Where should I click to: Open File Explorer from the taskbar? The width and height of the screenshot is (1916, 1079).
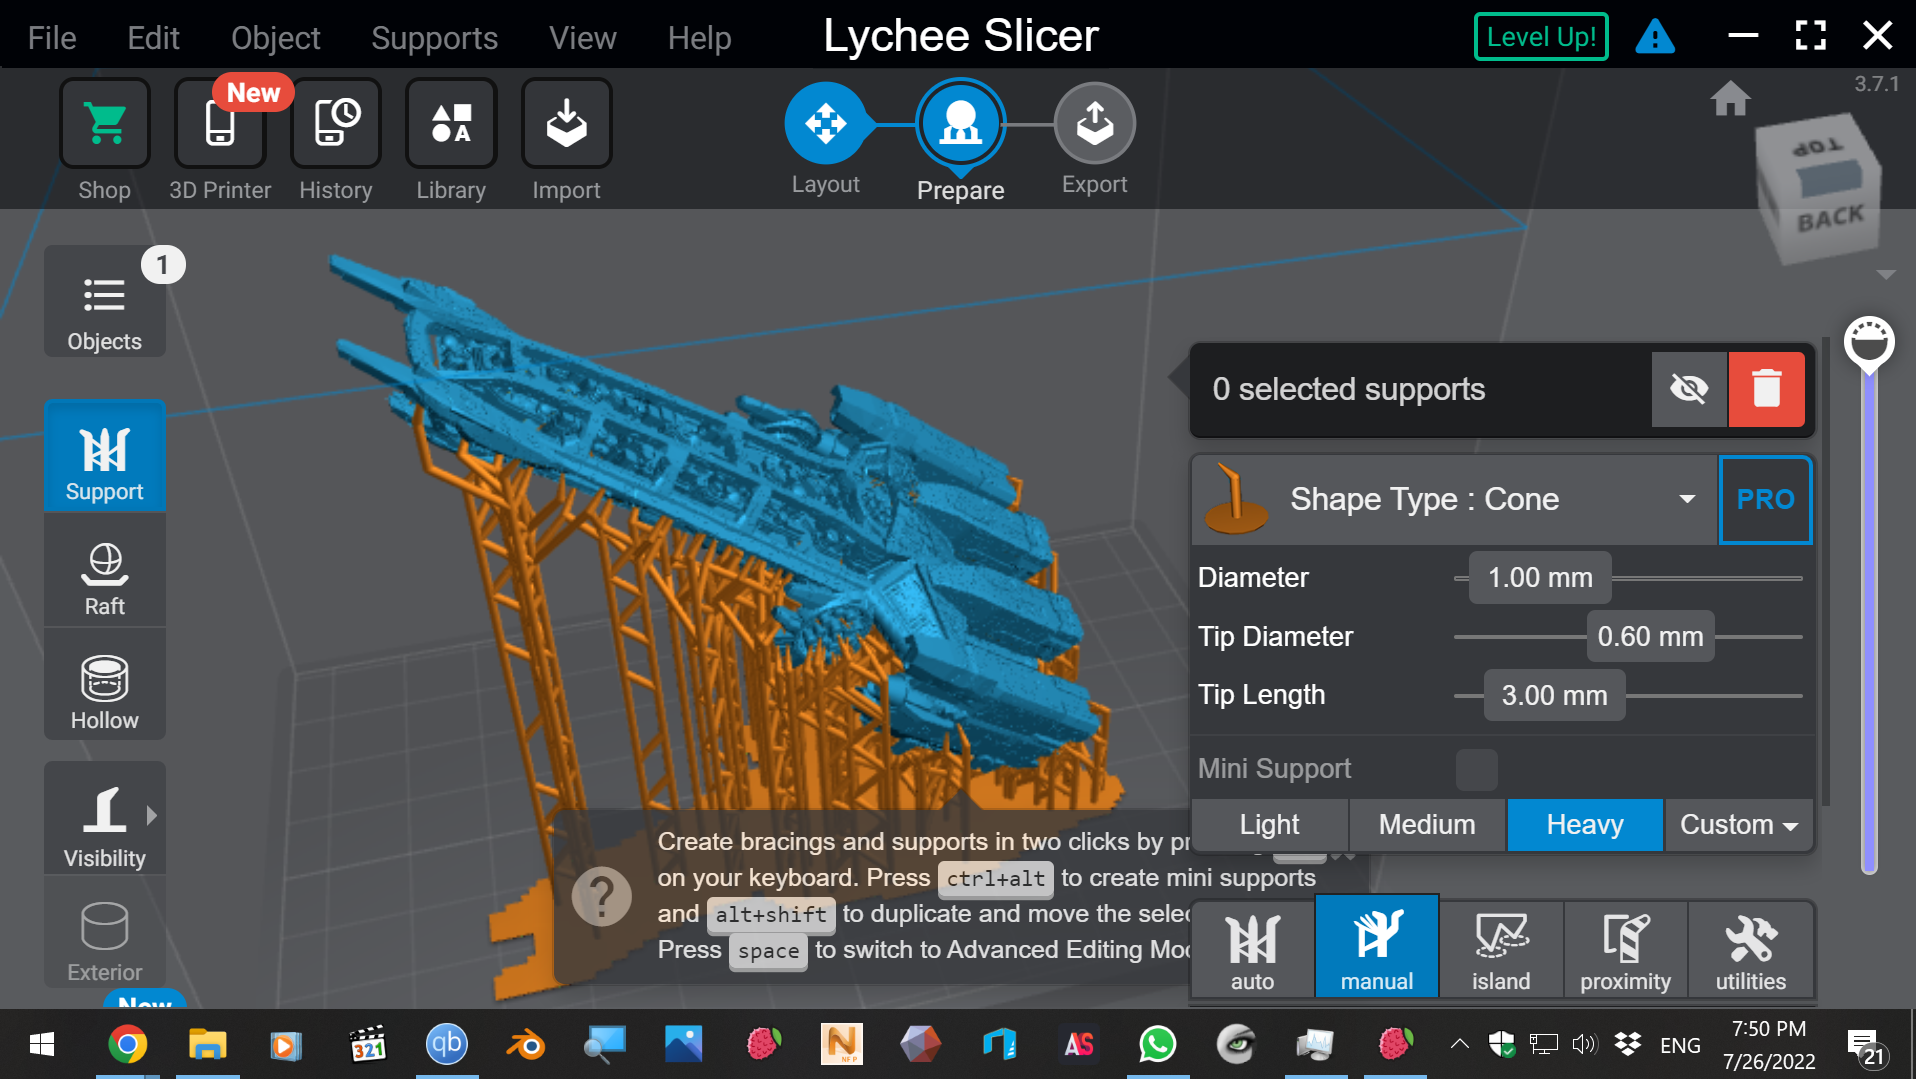tap(207, 1045)
